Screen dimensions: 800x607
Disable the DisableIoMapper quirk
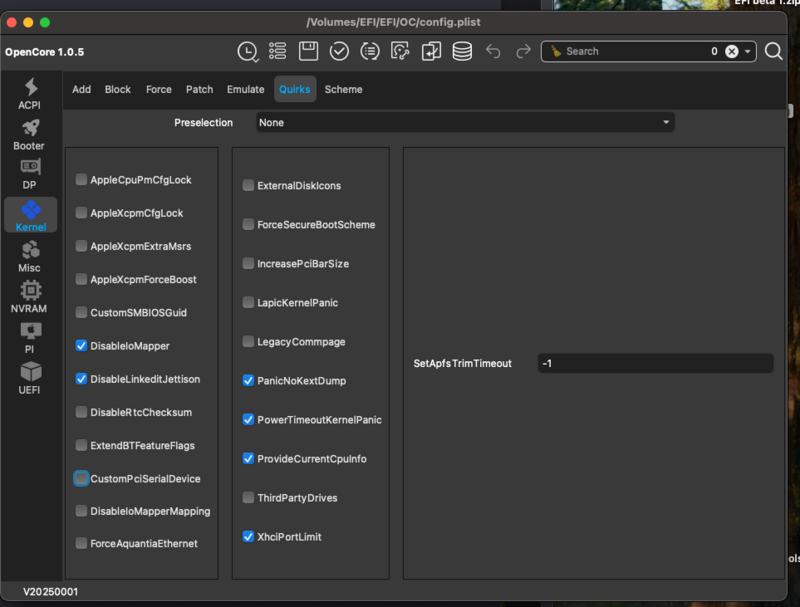81,346
